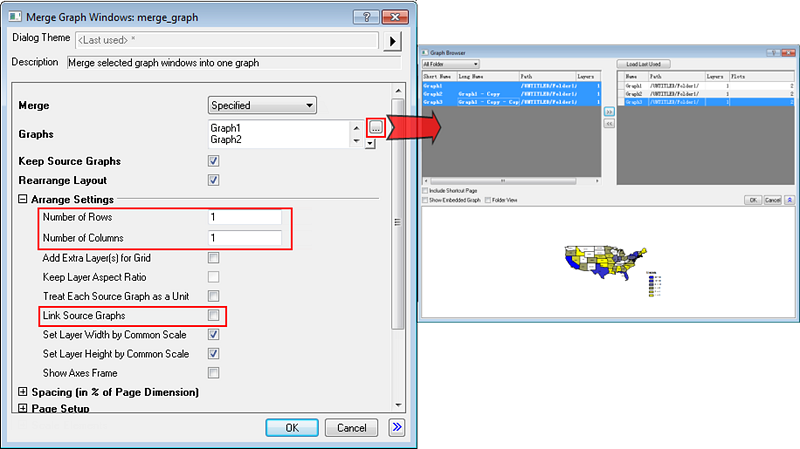Open the Dialog Theme flyout arrow button
This screenshot has height=449, width=800.
pyautogui.click(x=394, y=40)
